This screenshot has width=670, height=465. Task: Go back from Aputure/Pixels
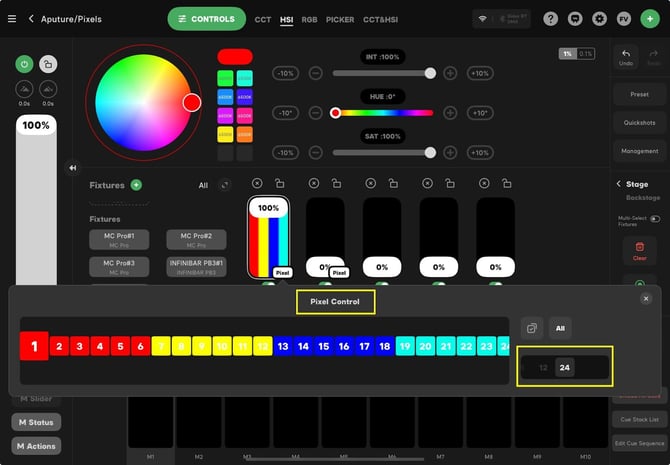[x=31, y=19]
